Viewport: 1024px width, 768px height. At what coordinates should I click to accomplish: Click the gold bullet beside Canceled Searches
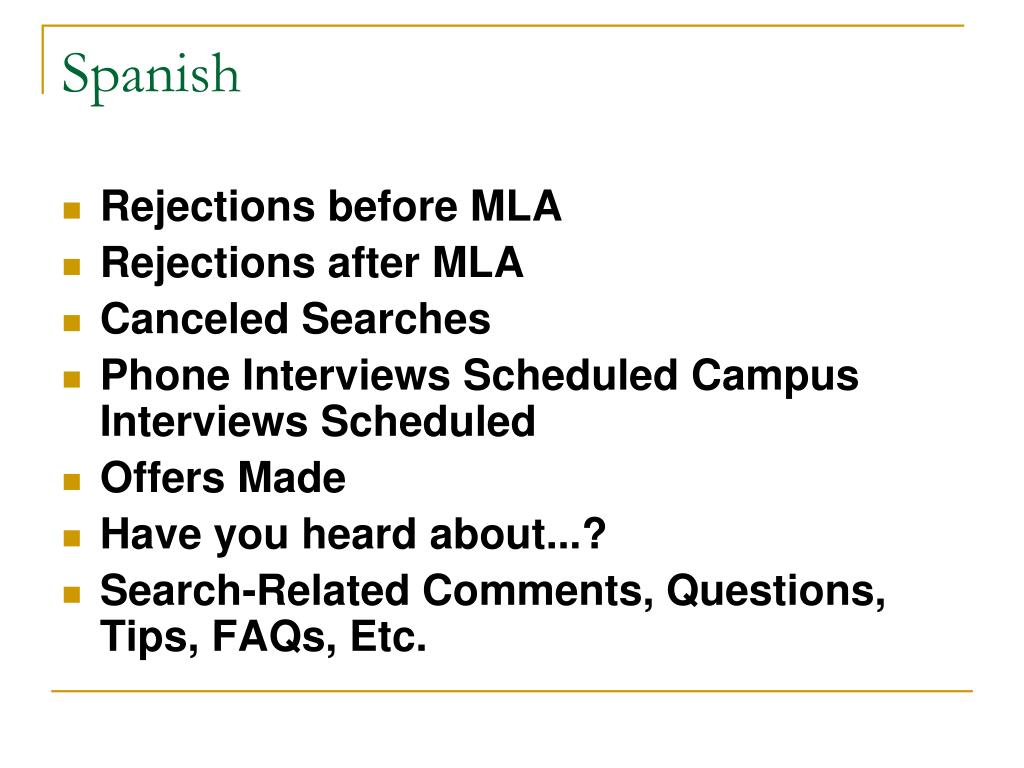72,323
